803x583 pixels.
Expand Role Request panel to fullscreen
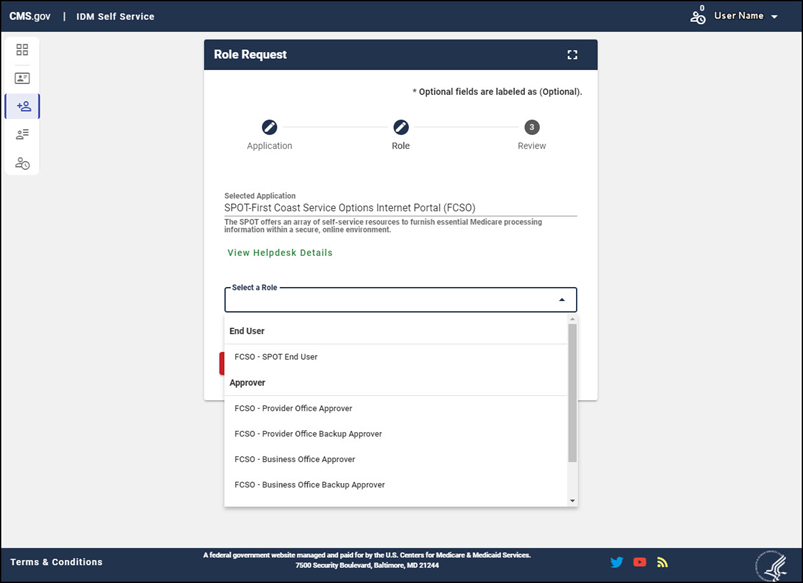572,55
